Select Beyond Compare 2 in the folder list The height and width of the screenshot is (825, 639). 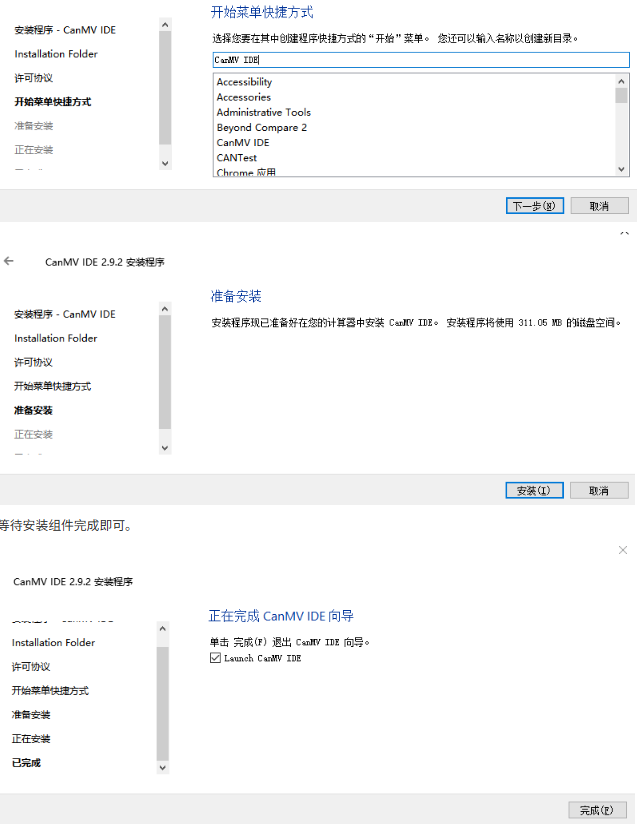(262, 128)
